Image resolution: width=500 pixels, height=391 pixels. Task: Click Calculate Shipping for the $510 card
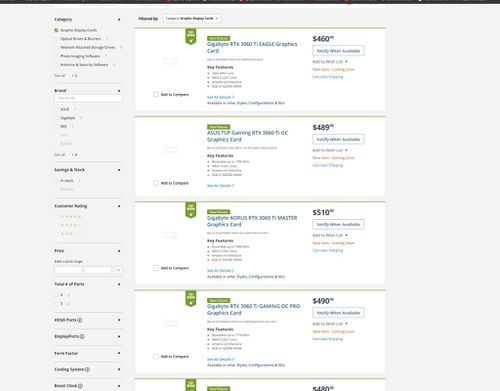click(x=327, y=250)
